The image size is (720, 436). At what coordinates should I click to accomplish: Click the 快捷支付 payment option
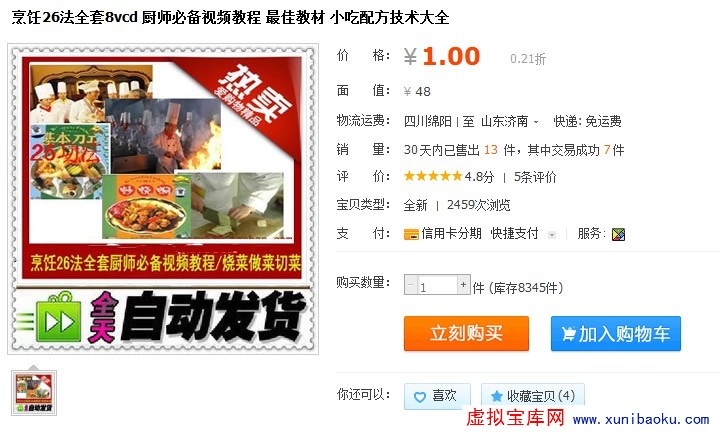514,234
